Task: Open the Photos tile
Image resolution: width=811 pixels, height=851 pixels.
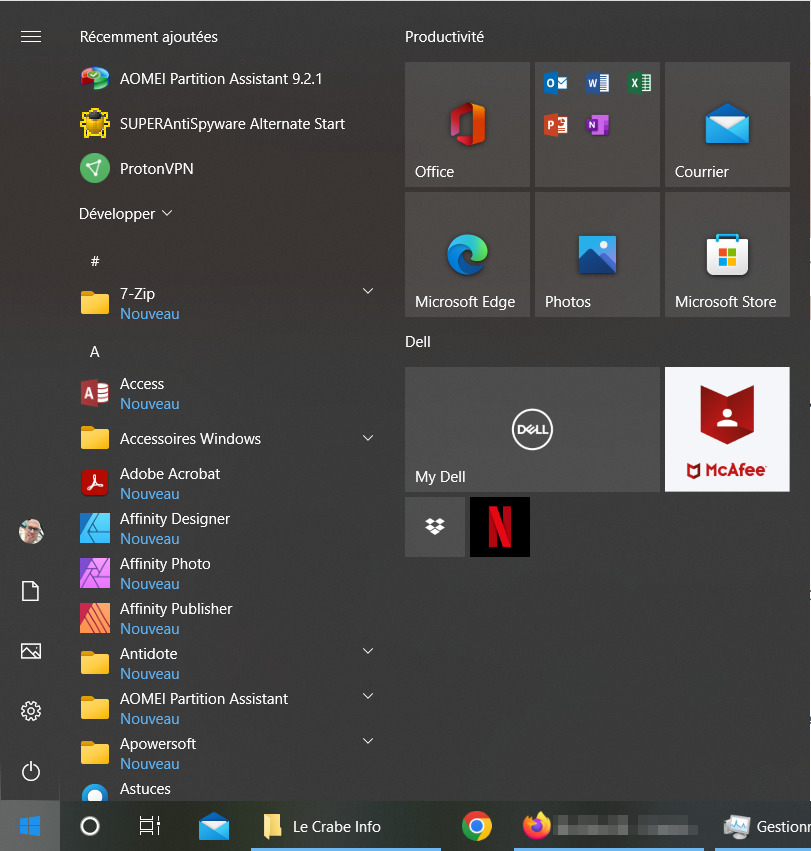Action: (x=597, y=255)
